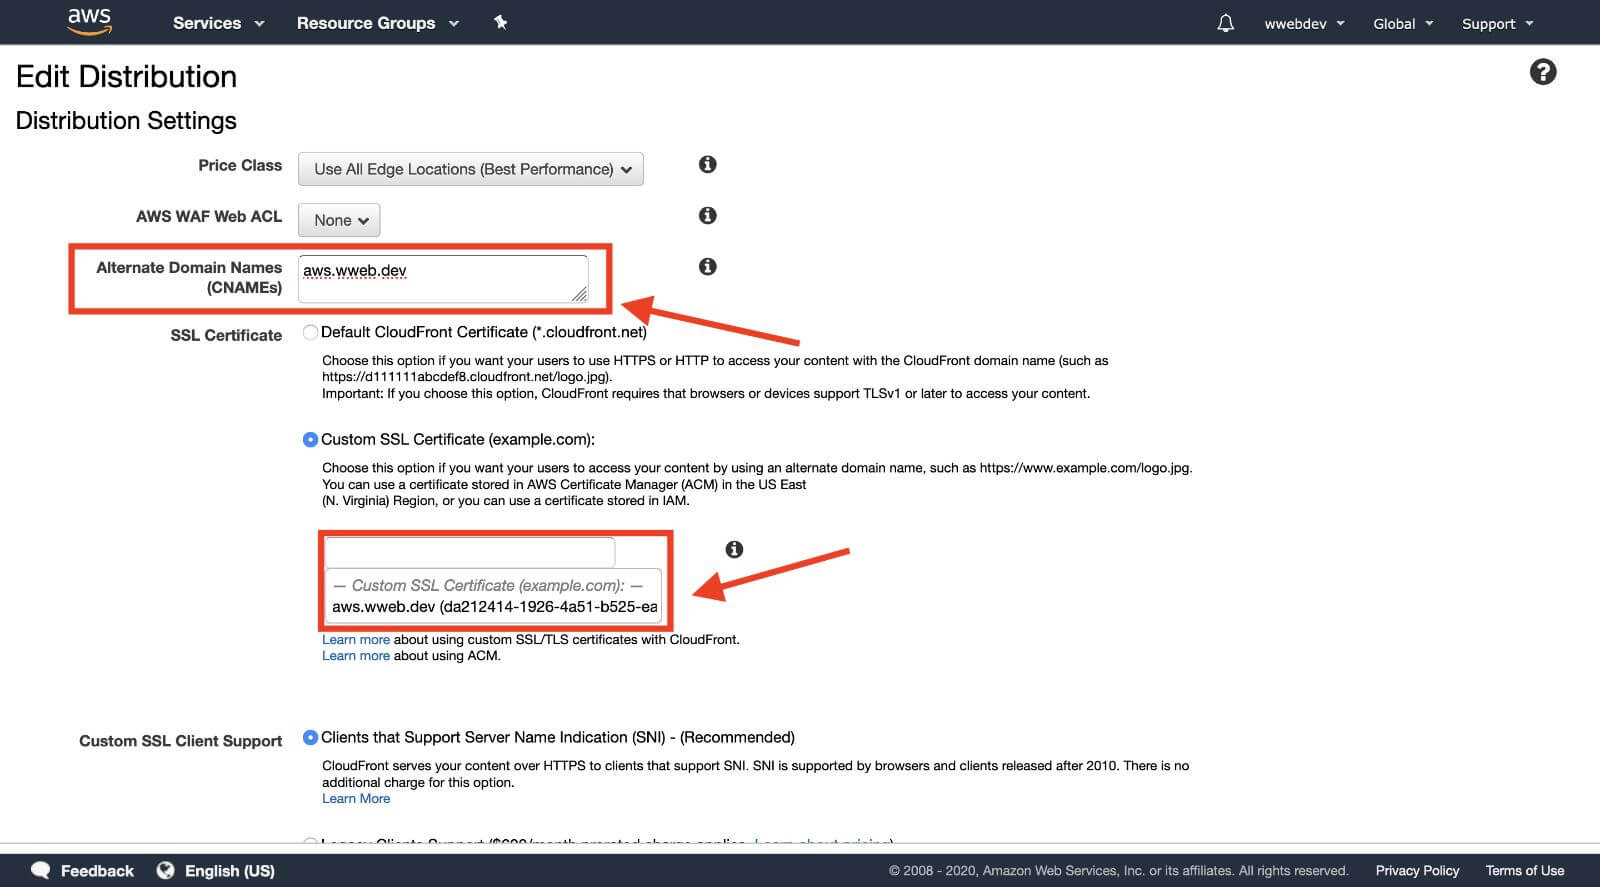The height and width of the screenshot is (887, 1600).
Task: Click the Feedback speech bubble icon
Action: click(x=41, y=870)
